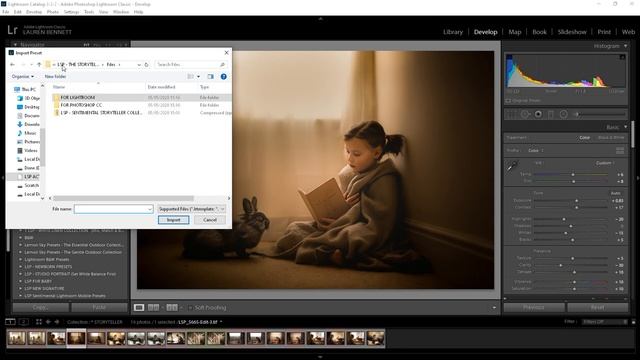640x360 pixels.
Task: Open the Supported Files type dropdown
Action: tap(191, 209)
